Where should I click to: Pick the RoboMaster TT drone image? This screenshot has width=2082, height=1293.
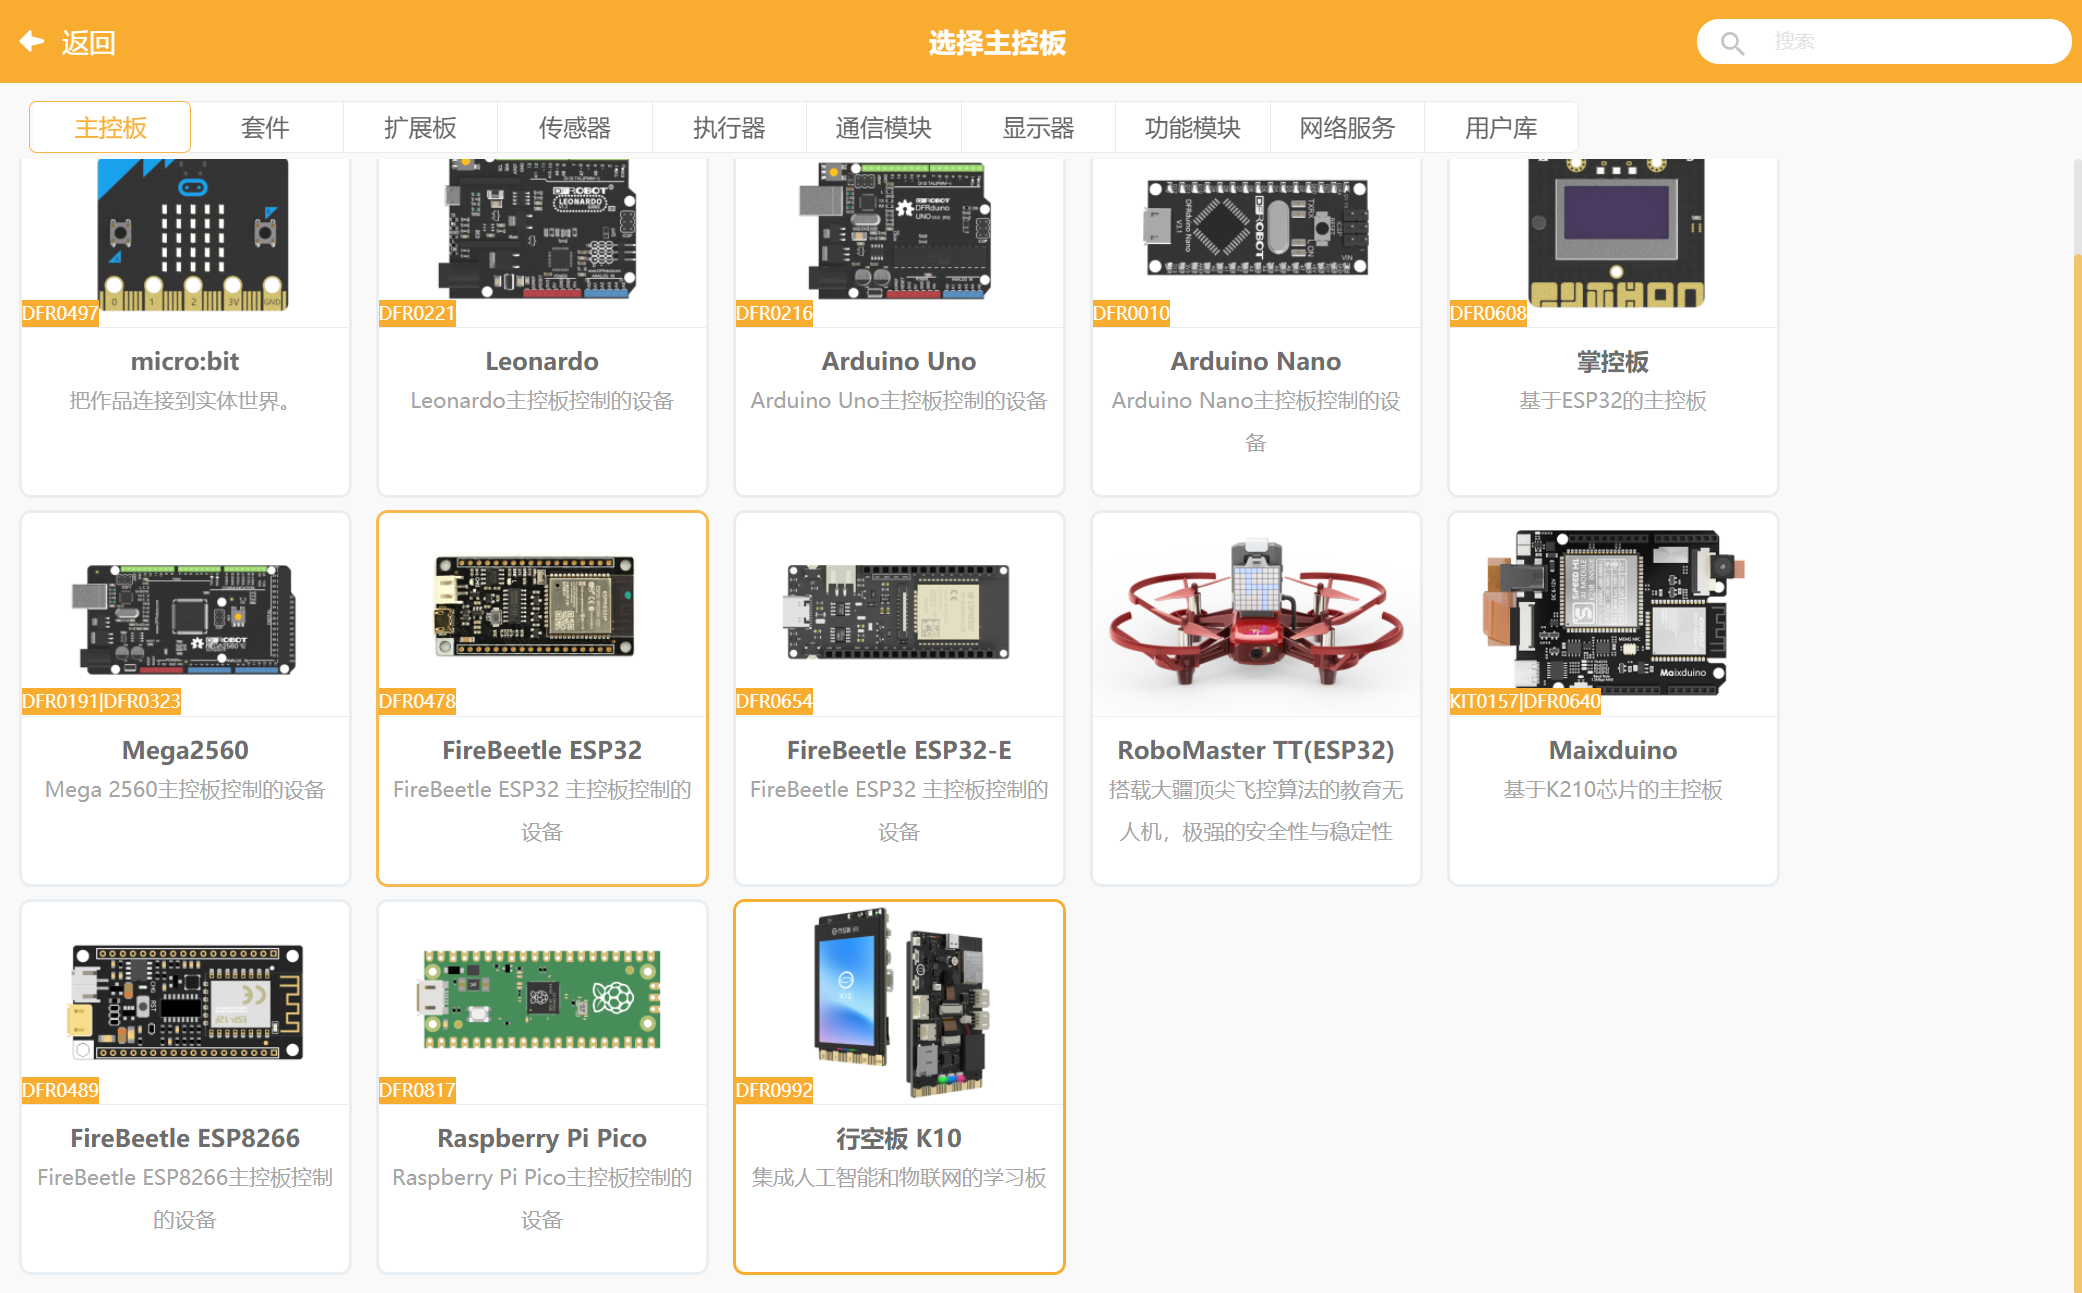coord(1255,614)
